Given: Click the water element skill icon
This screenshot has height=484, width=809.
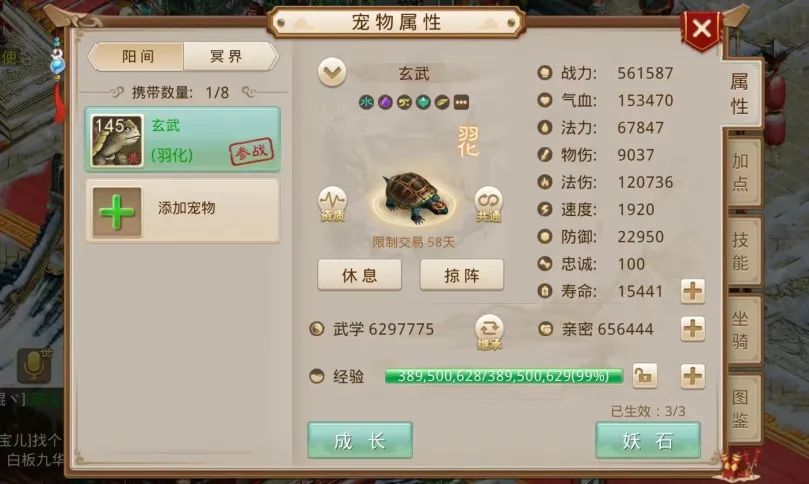Looking at the screenshot, I should [366, 102].
